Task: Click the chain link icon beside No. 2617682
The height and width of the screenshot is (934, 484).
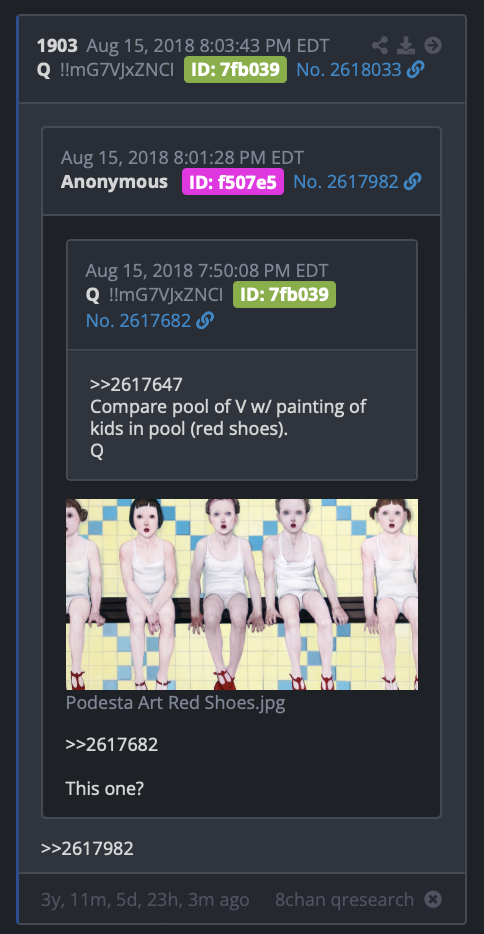Action: click(x=205, y=320)
